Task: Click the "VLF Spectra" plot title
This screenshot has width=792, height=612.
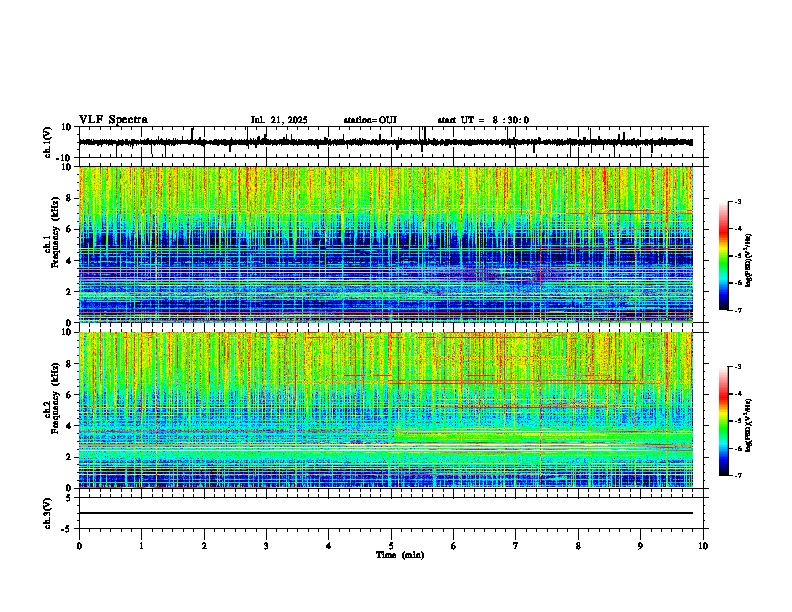Action: [x=113, y=120]
